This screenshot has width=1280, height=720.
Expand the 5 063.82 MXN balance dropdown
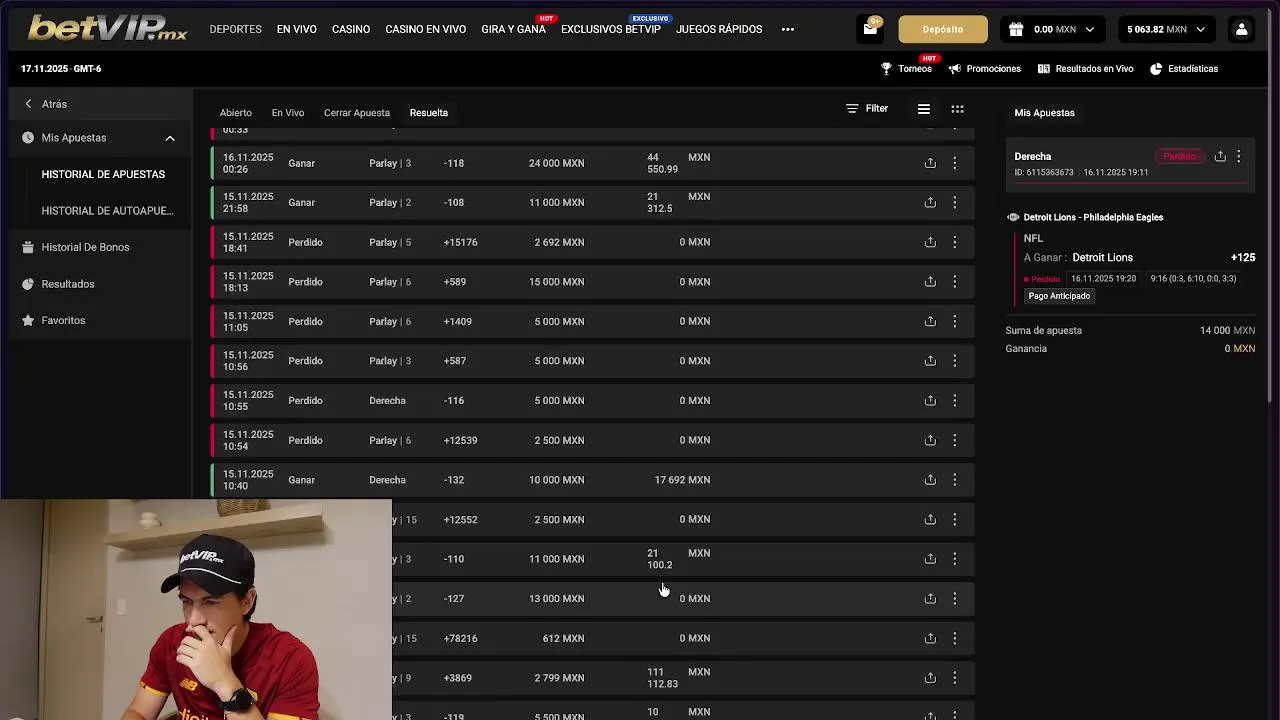point(1201,30)
